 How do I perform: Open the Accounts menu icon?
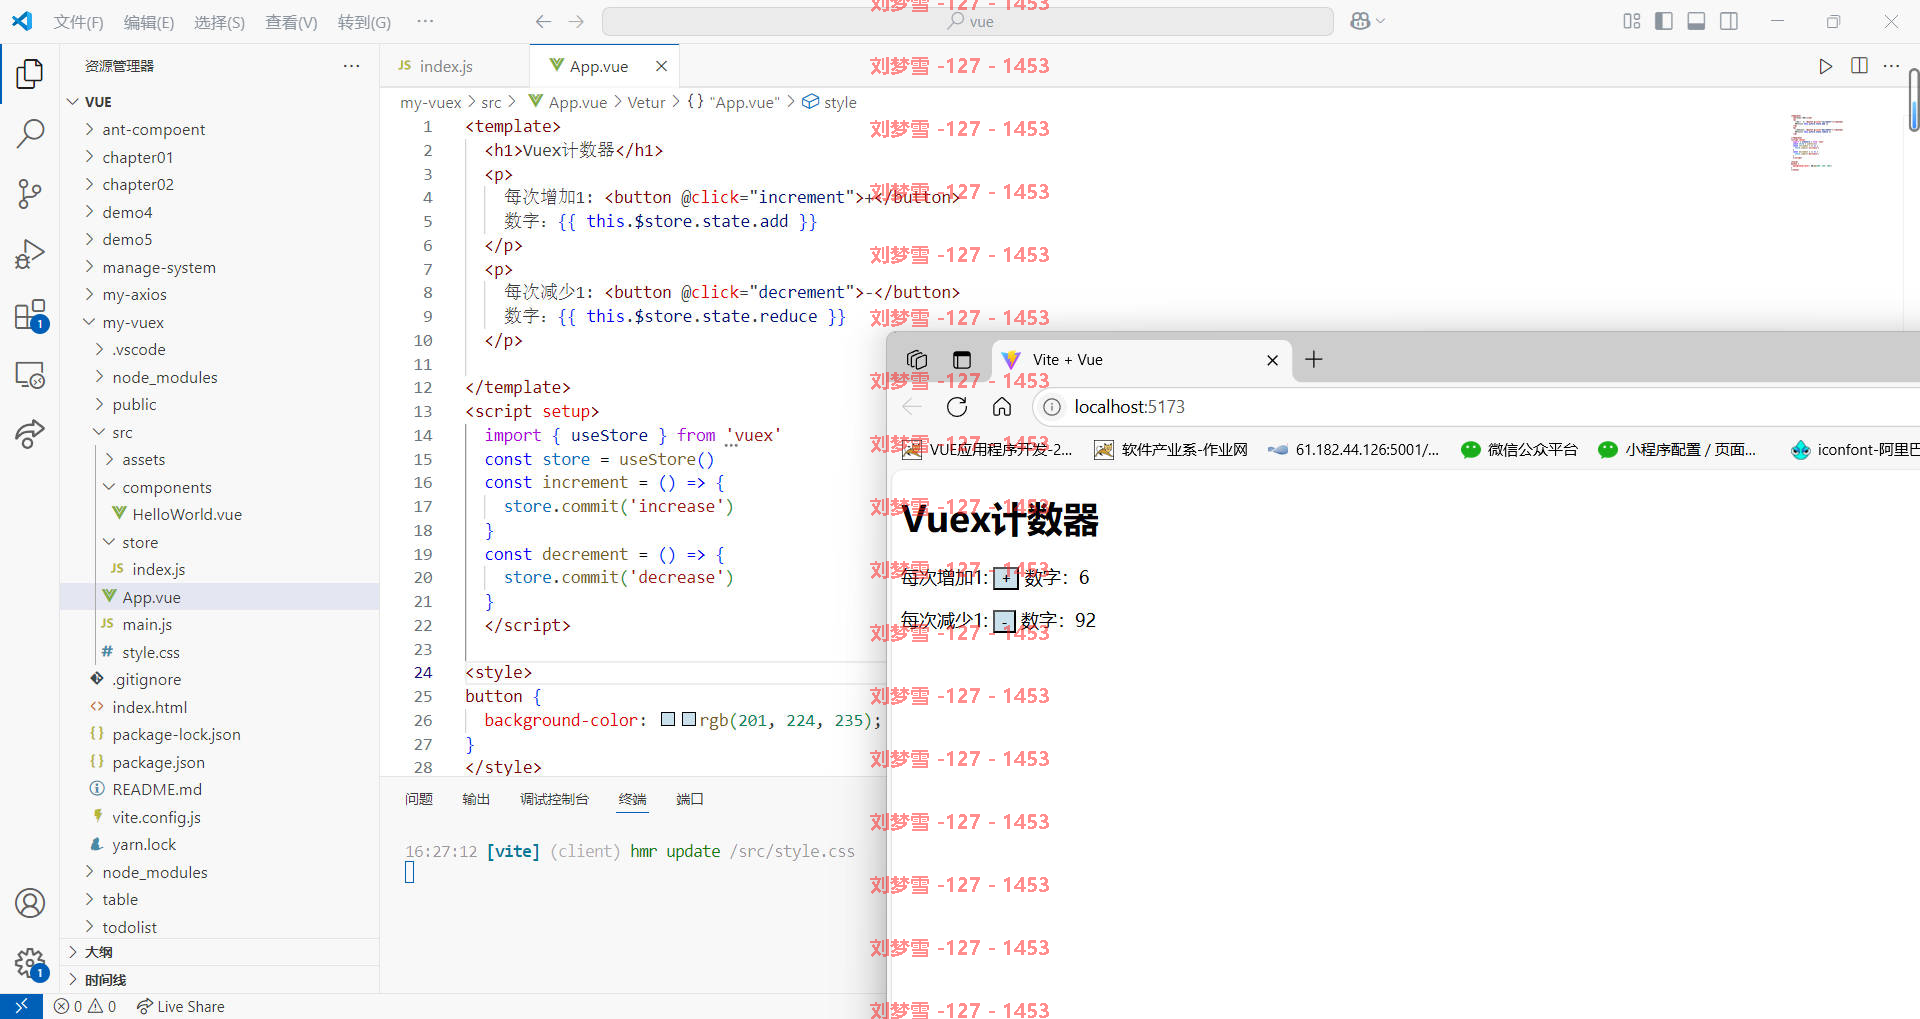(x=30, y=903)
